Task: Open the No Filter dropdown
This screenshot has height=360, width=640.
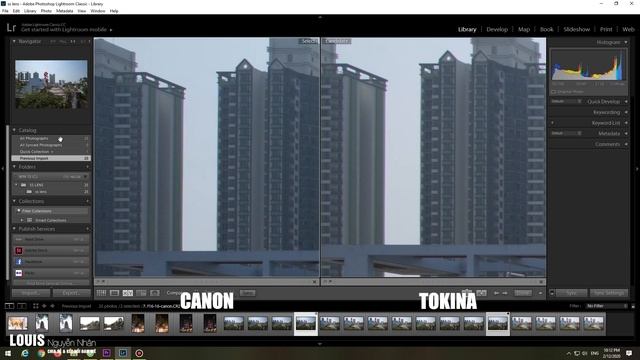Action: coord(606,306)
